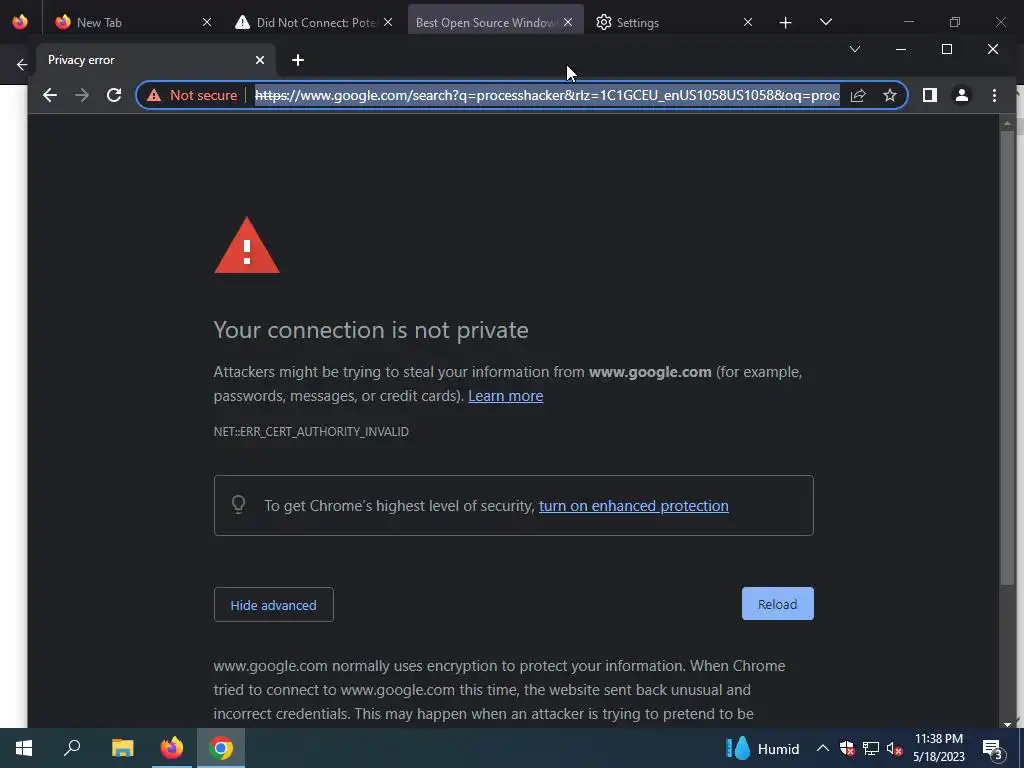Click the Not secure warning indicator

click(191, 95)
